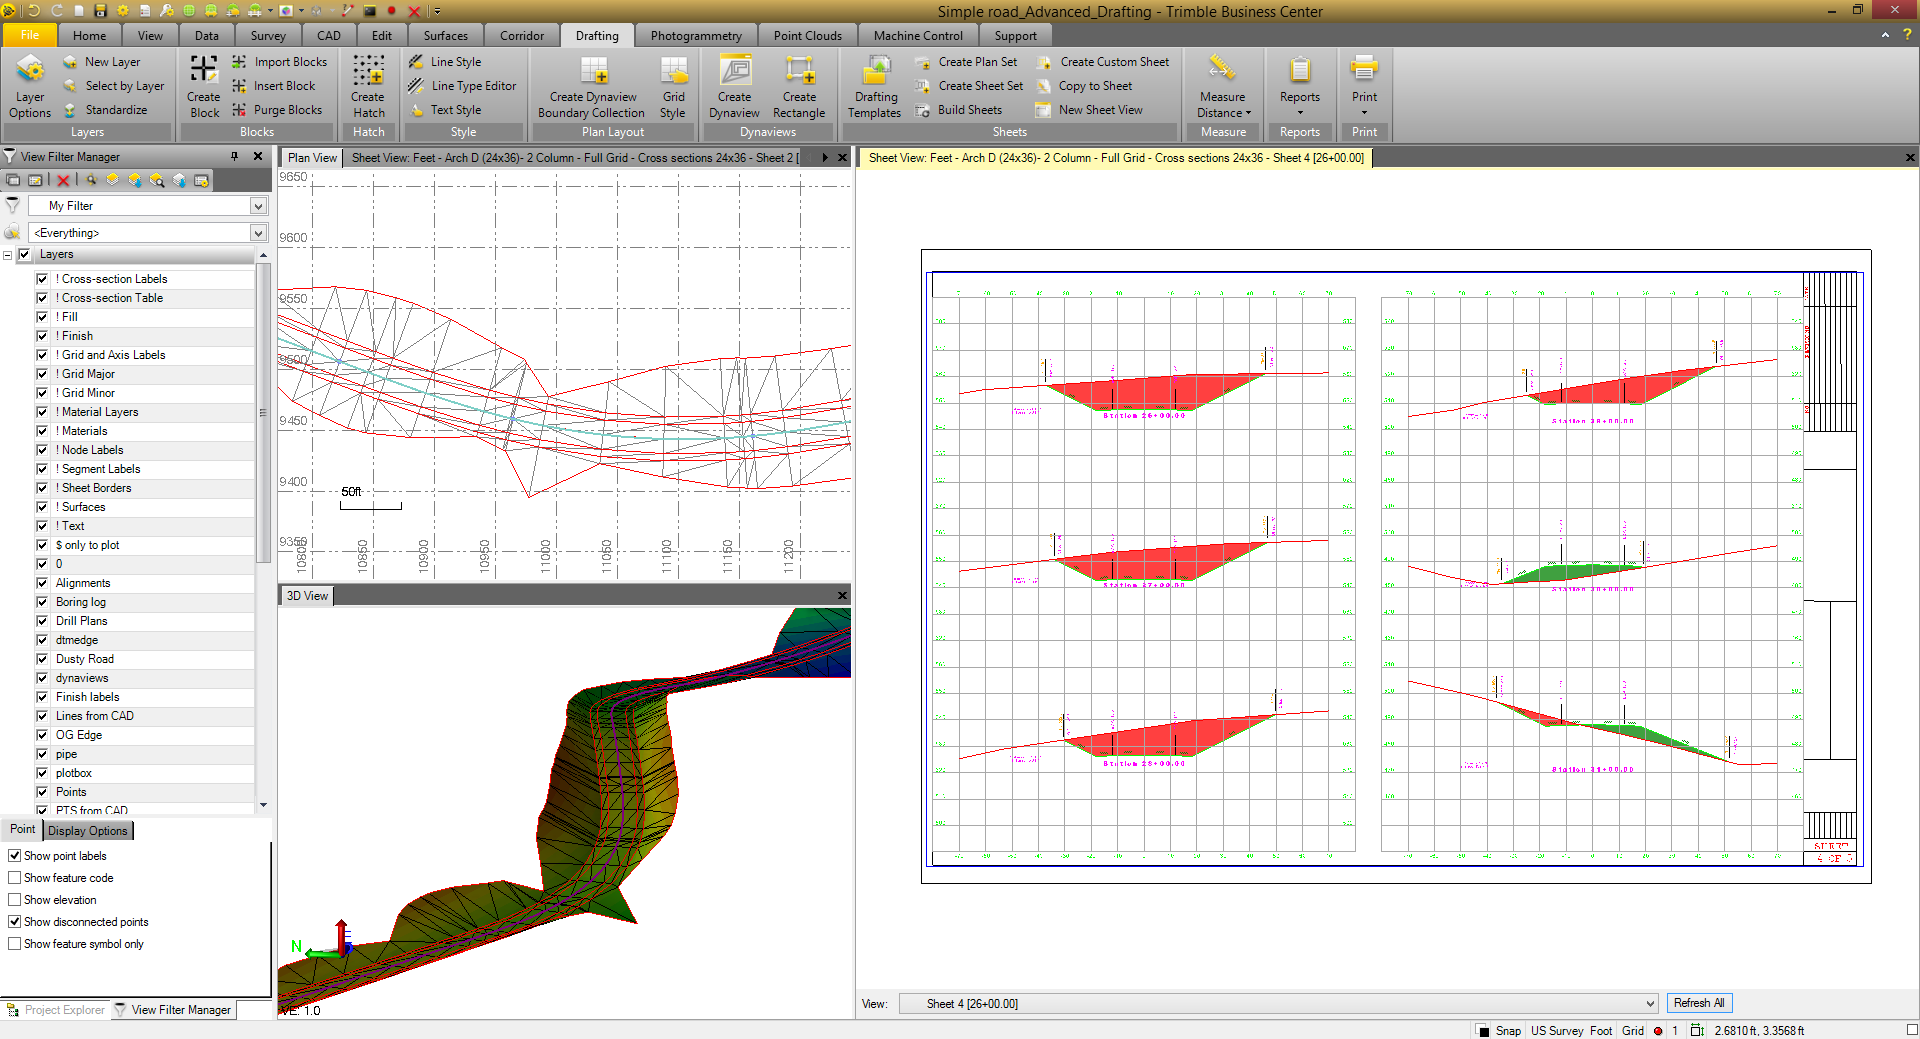Pin the View Filter Manager panel
Image resolution: width=1920 pixels, height=1039 pixels.
pyautogui.click(x=235, y=156)
